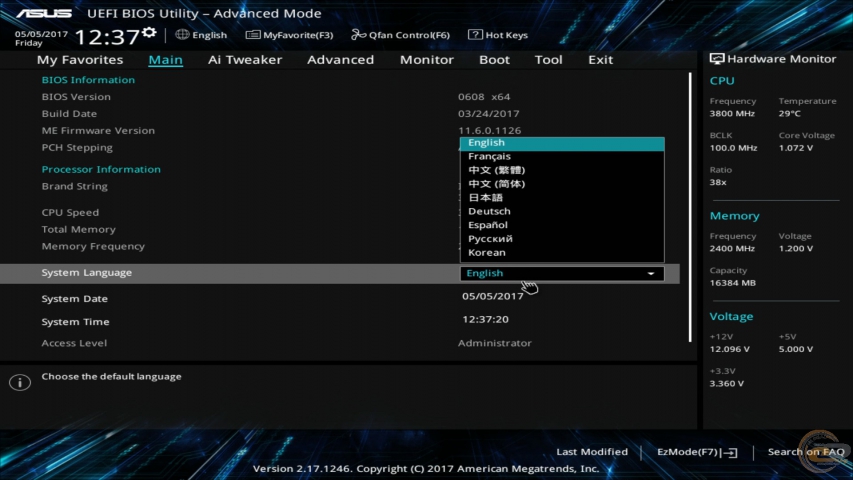Pick 日本語 from the language list
This screenshot has width=853, height=480.
562,198
